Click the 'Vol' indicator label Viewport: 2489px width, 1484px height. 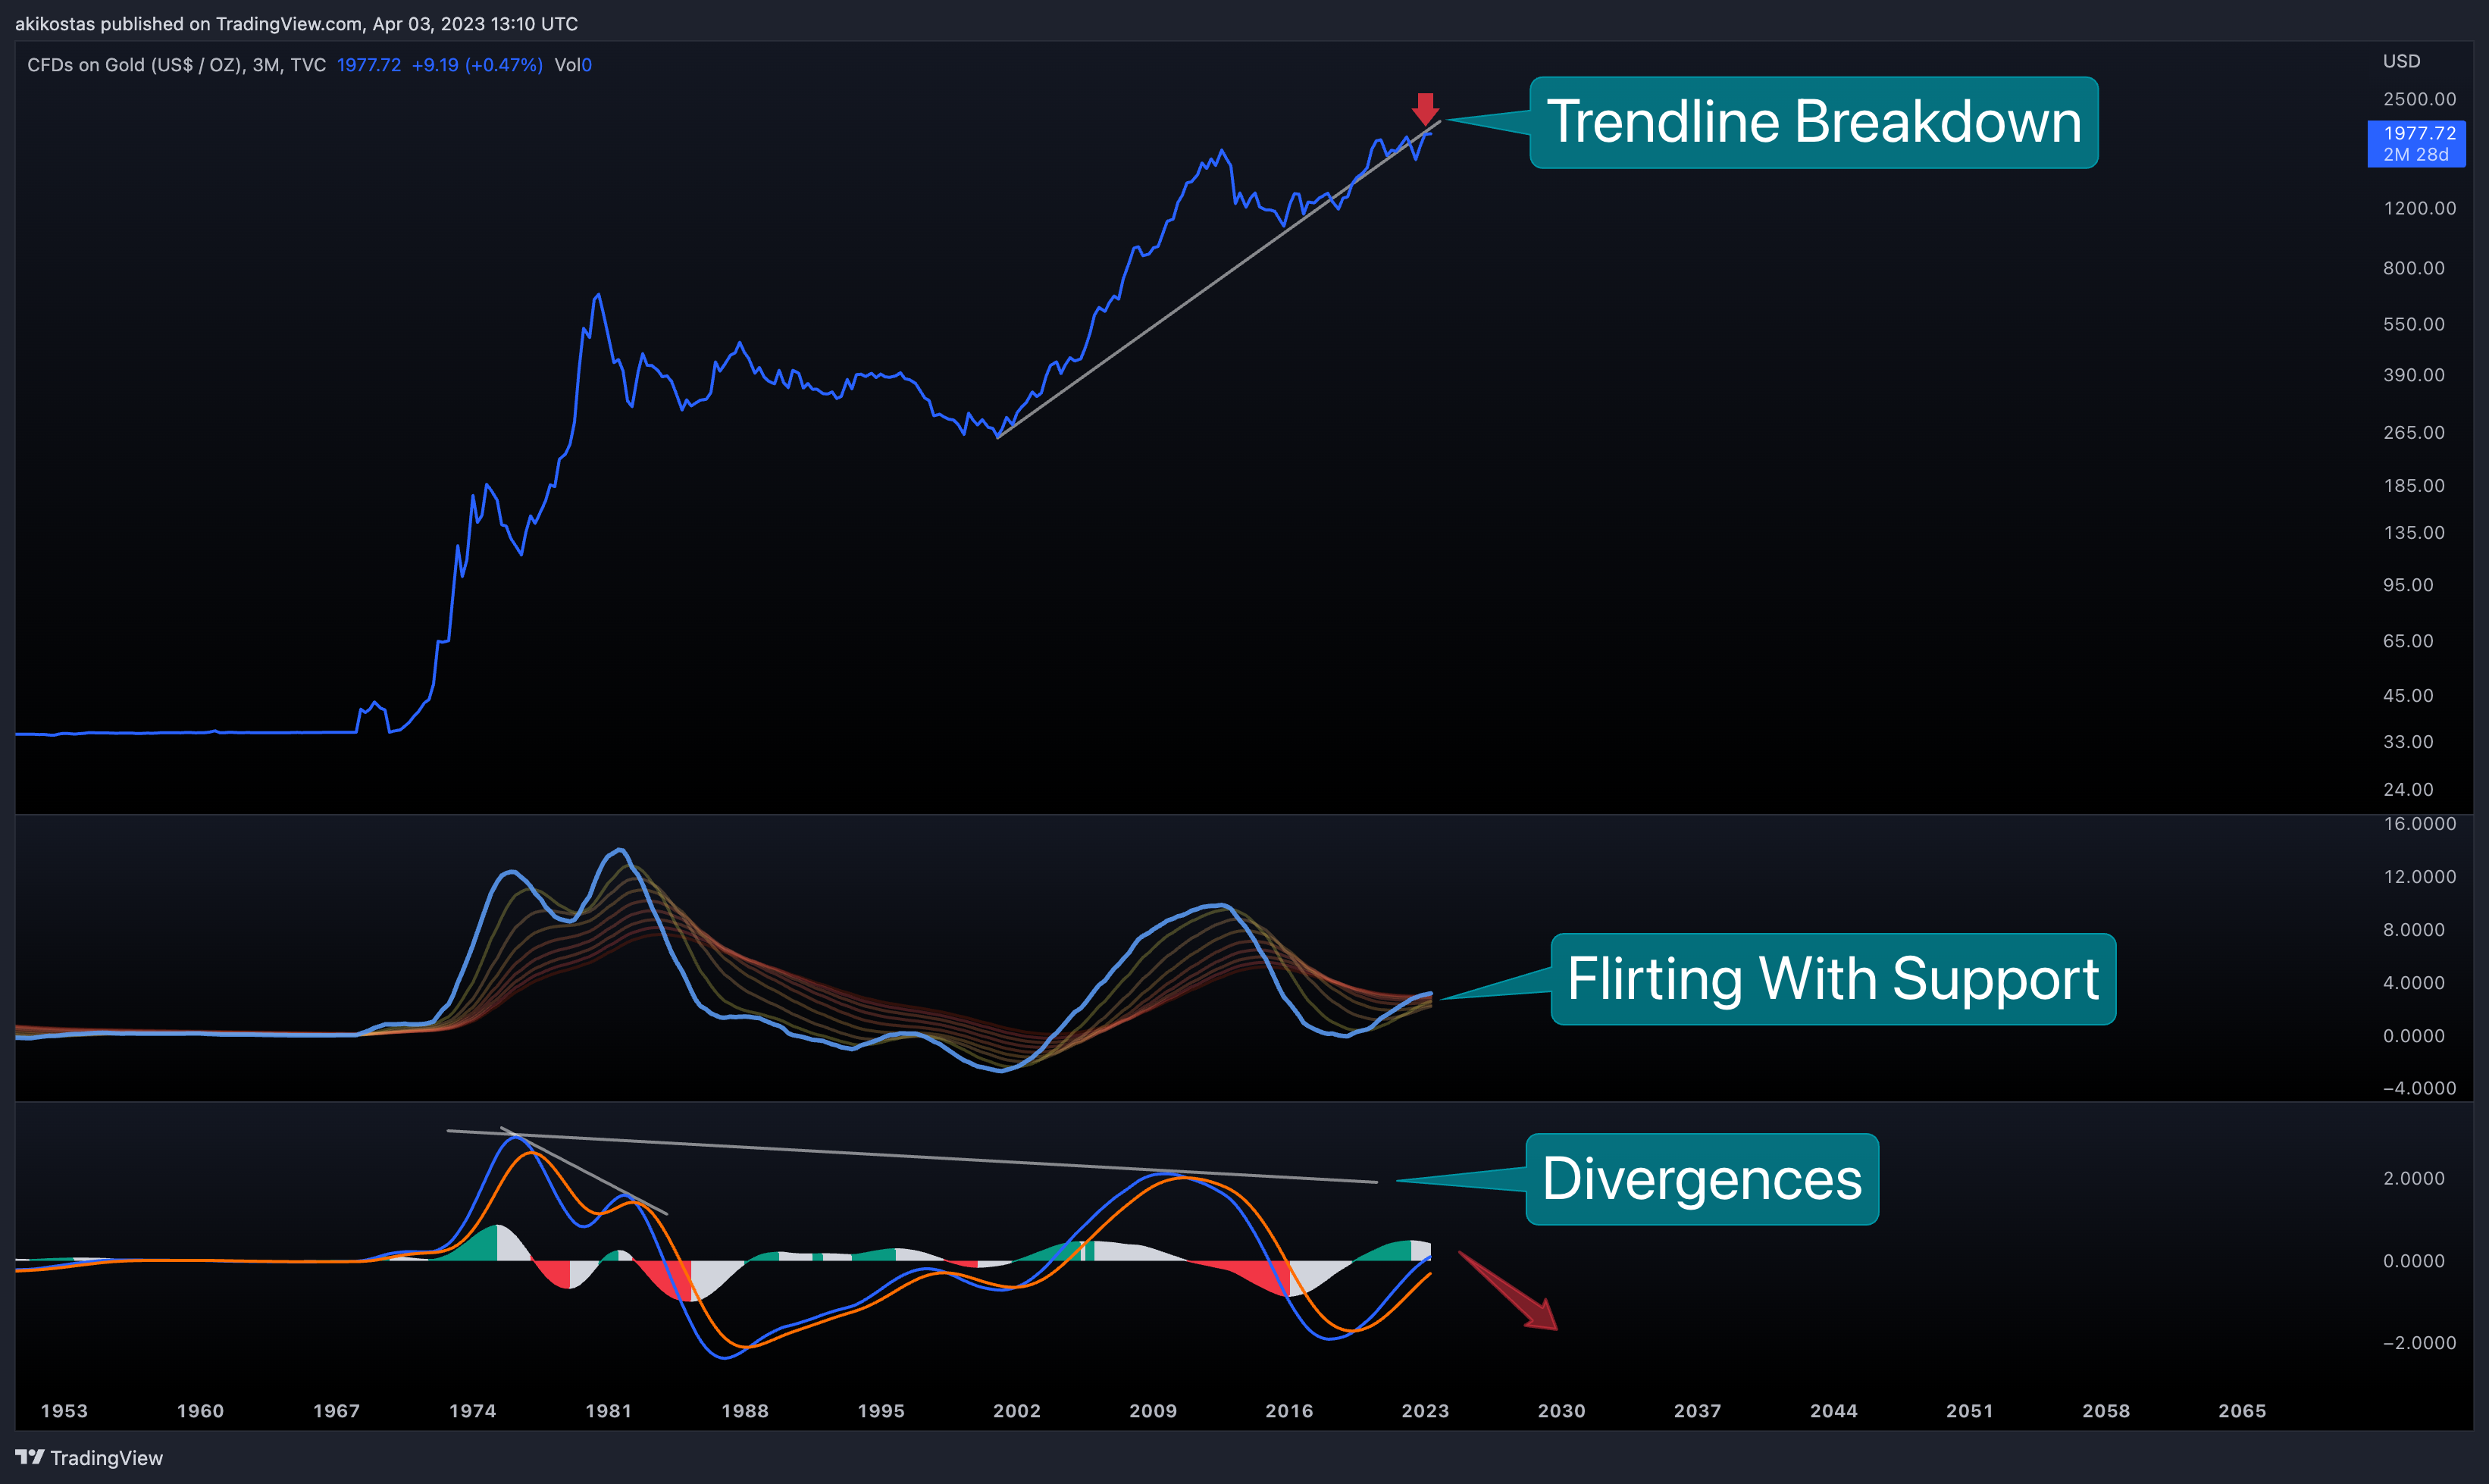coord(567,65)
